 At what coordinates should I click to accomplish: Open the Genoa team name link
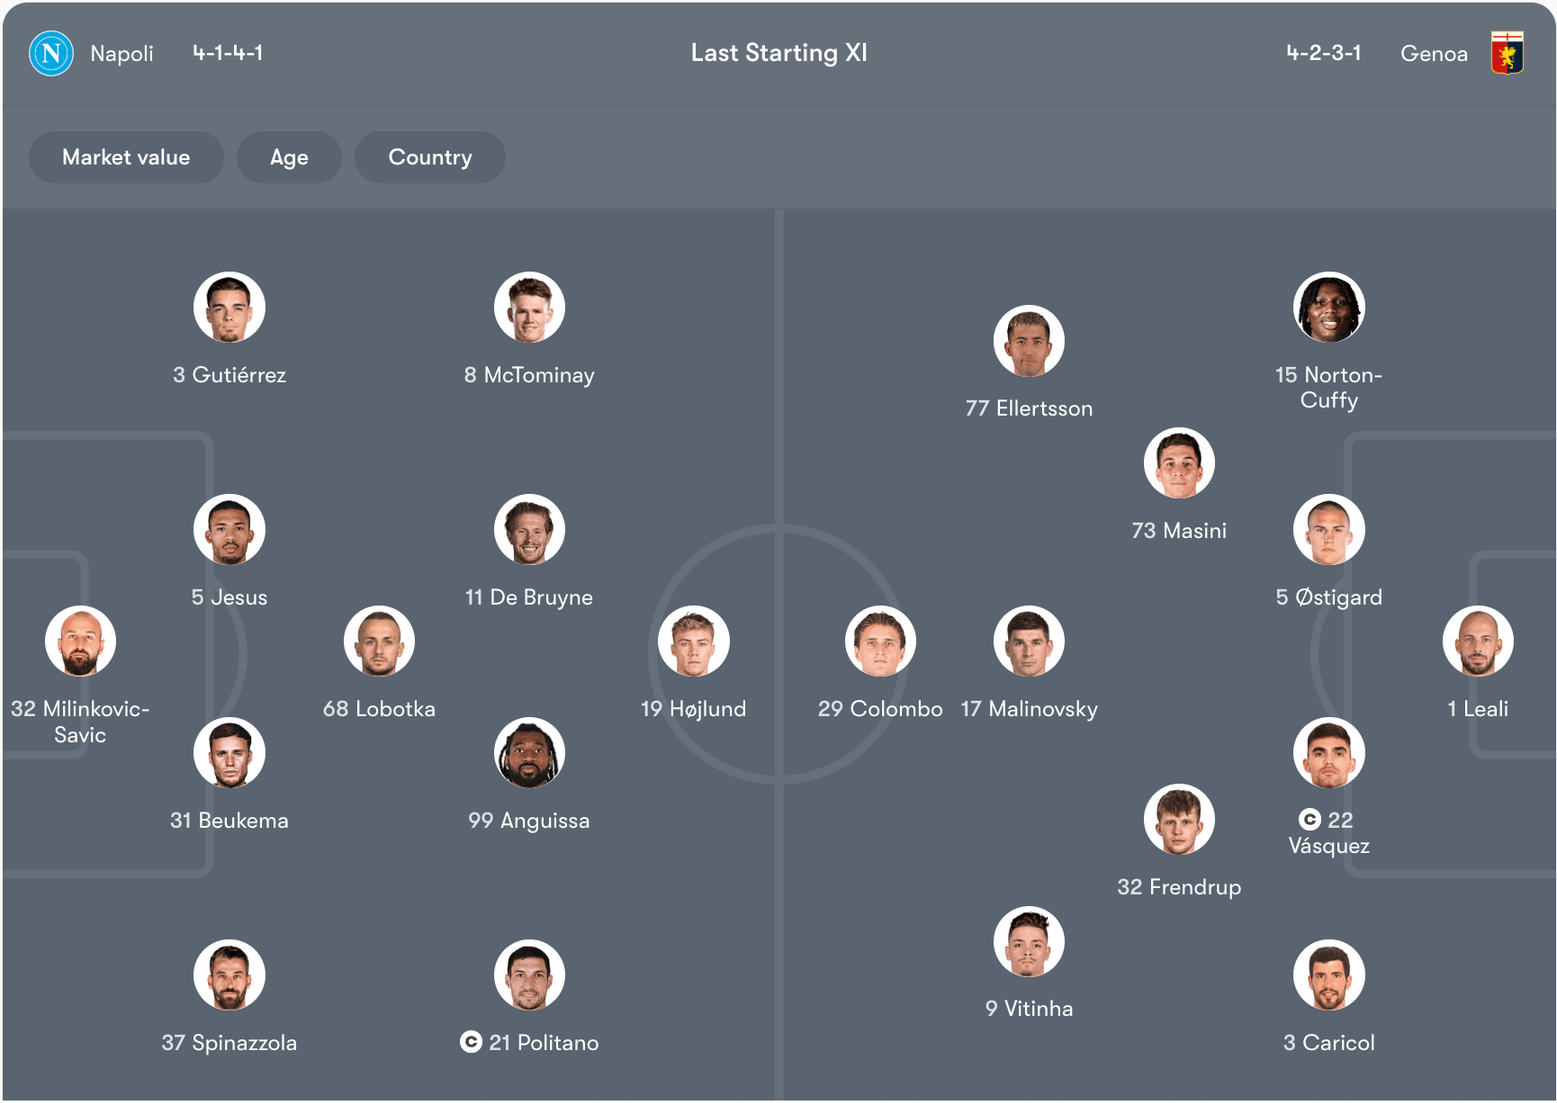tap(1434, 53)
